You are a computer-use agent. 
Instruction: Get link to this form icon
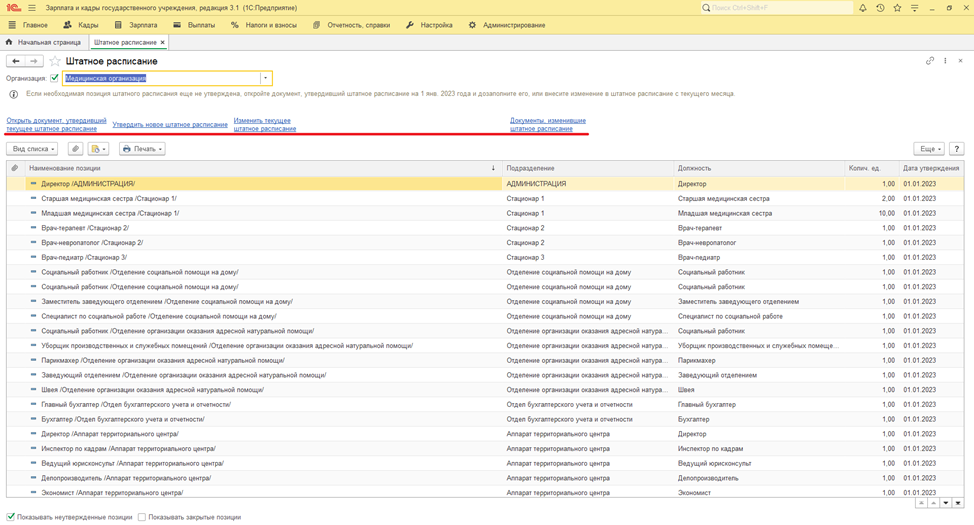point(930,61)
